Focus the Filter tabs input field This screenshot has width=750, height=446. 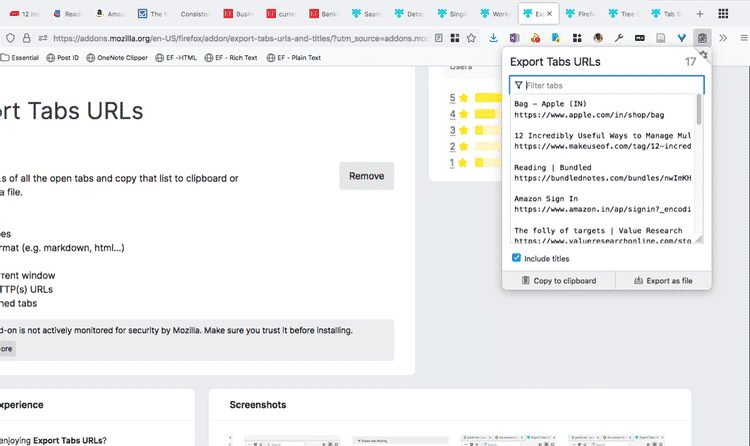[607, 85]
